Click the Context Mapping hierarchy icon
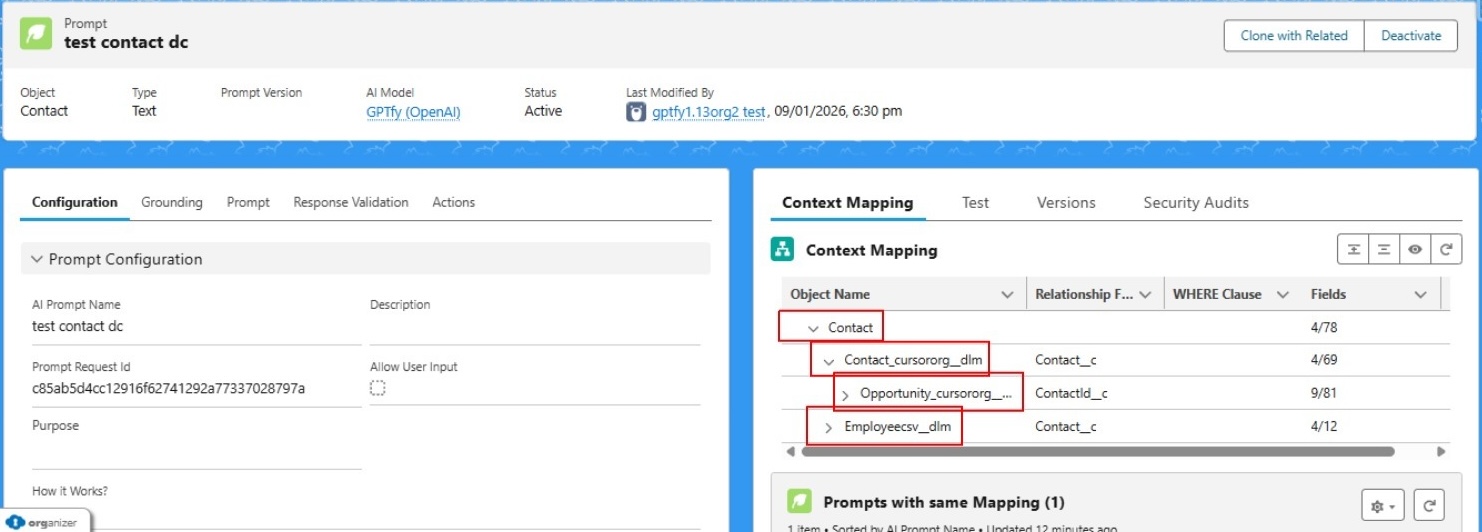The image size is (1482, 532). [782, 249]
